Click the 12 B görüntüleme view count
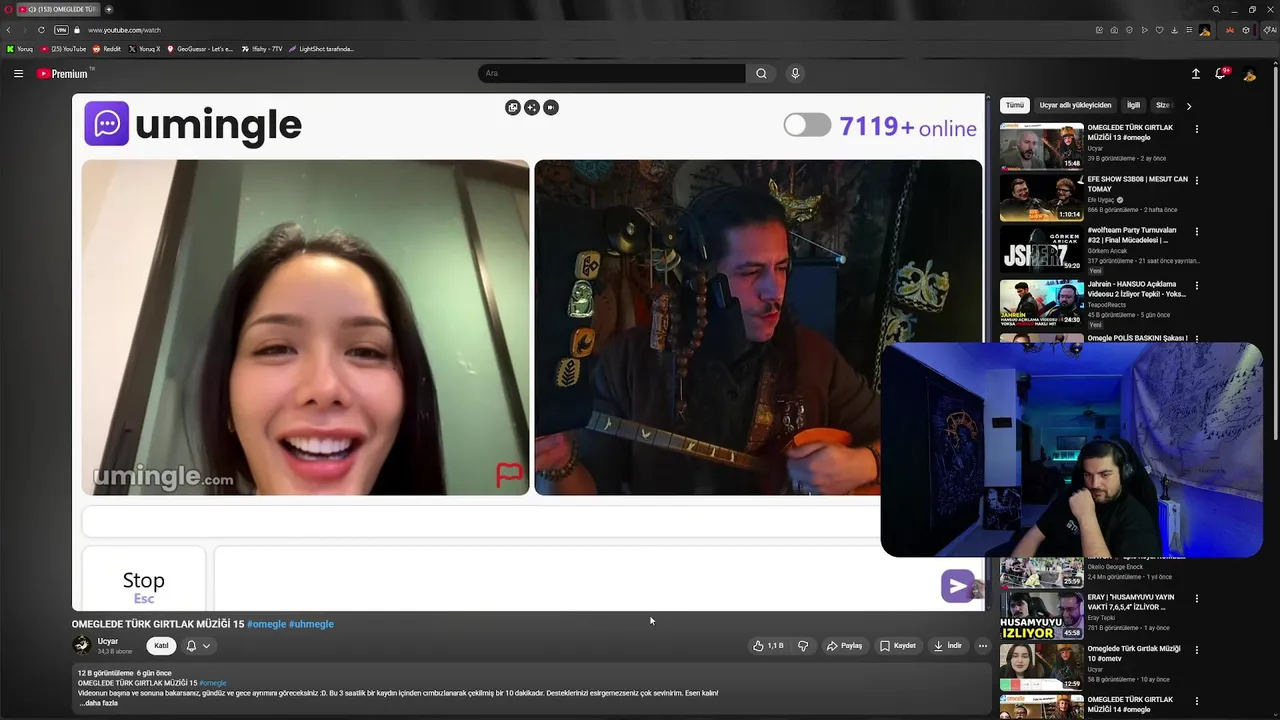This screenshot has height=720, width=1280. pos(105,673)
